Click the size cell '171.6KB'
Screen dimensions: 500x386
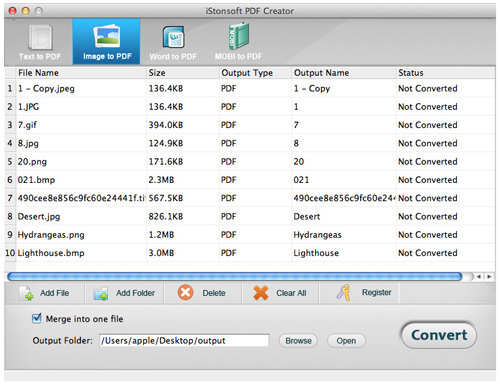point(166,162)
